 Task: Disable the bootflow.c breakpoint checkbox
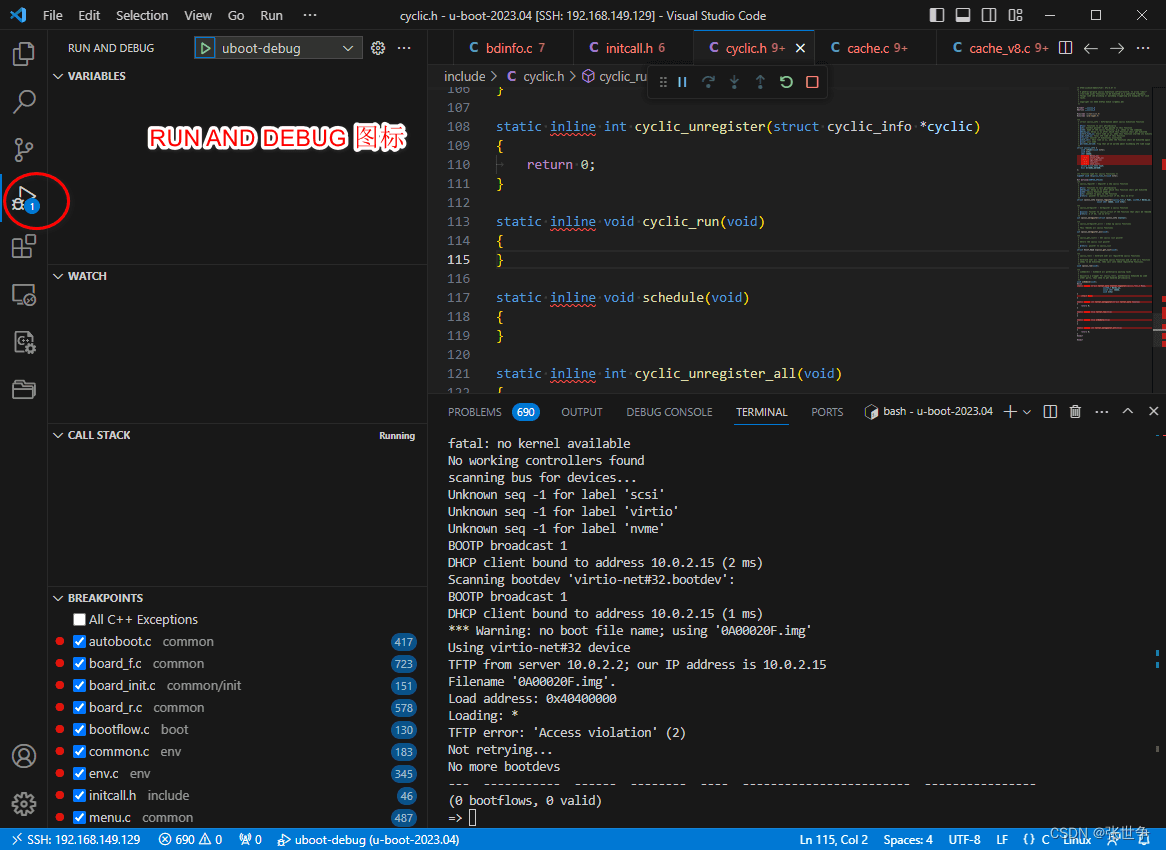[x=80, y=730]
